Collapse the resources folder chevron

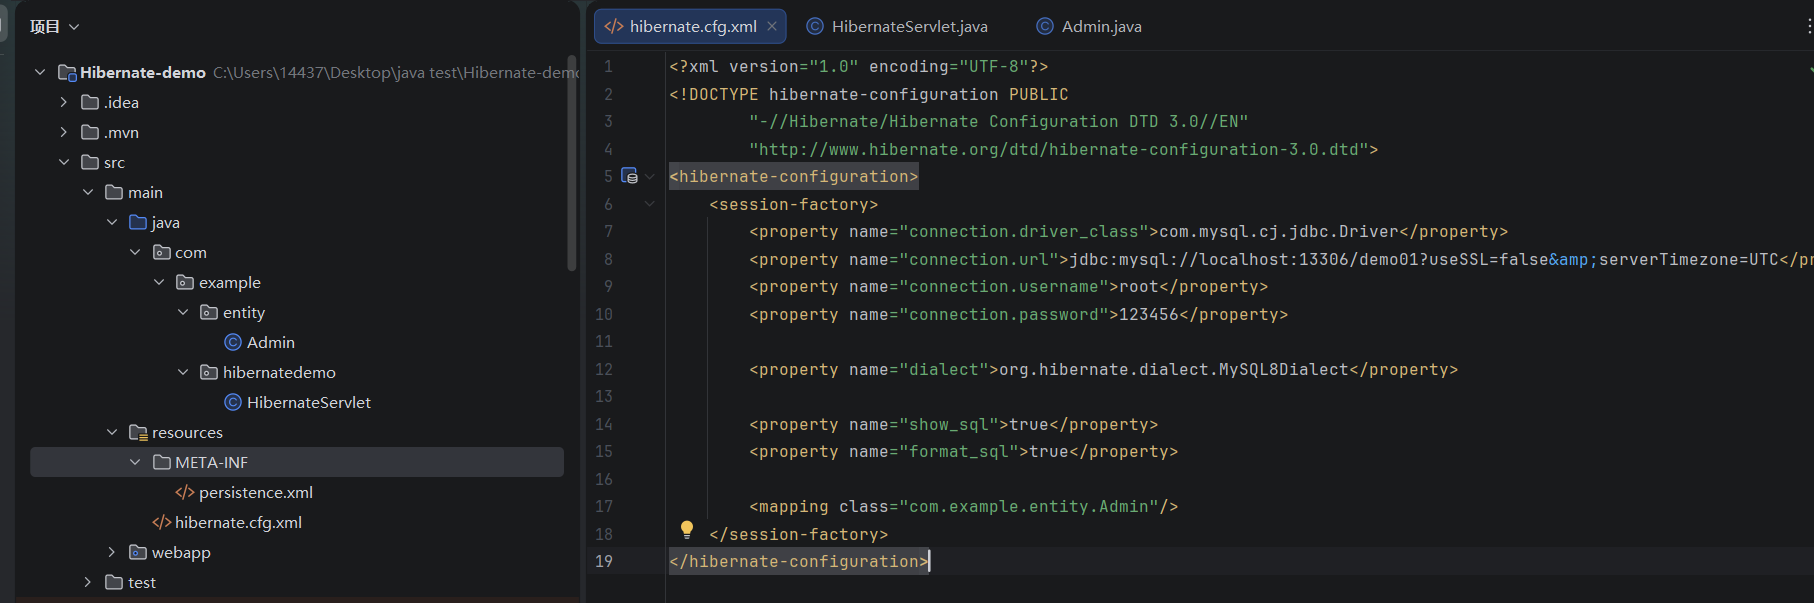(112, 432)
